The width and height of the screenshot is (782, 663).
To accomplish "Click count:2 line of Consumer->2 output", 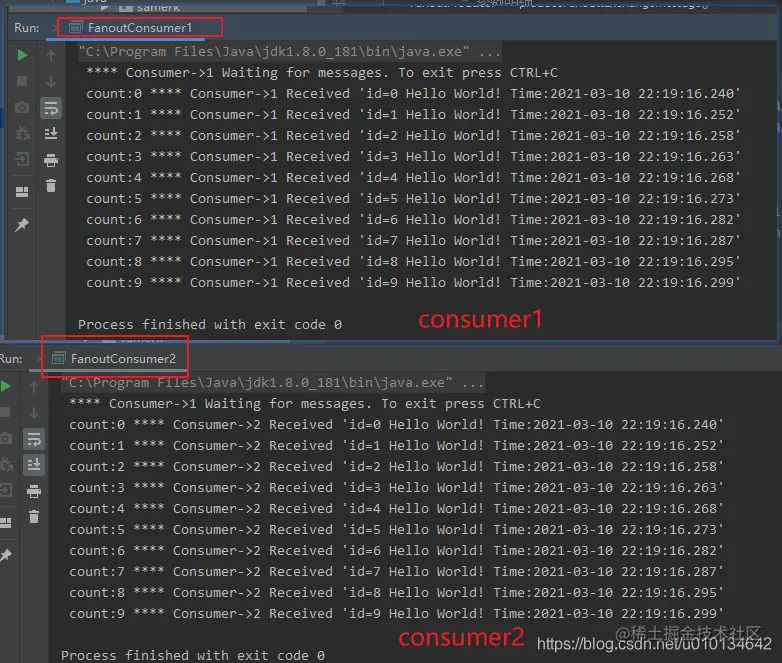I will coord(396,466).
